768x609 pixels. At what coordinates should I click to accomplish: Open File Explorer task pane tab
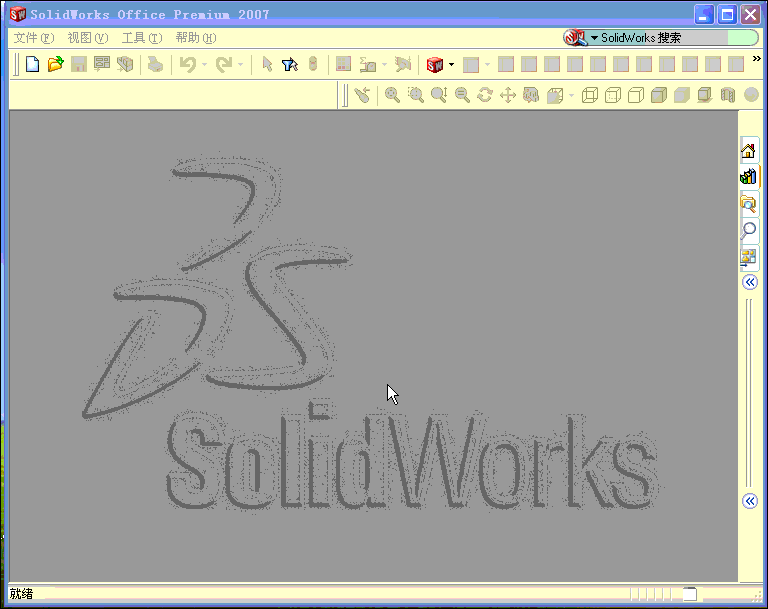[x=748, y=203]
